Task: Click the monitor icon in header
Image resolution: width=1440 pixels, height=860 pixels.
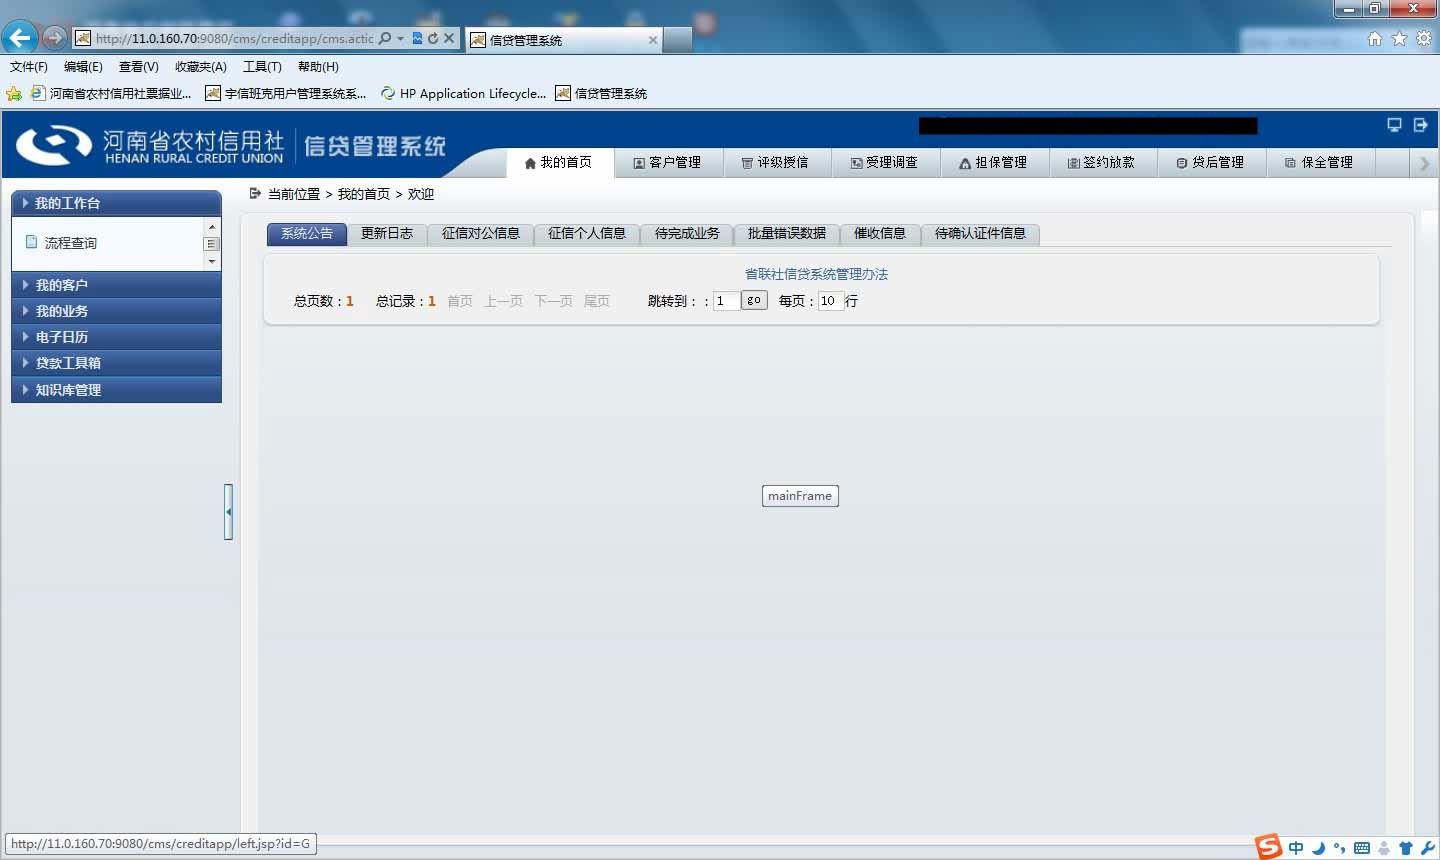Action: point(1394,125)
